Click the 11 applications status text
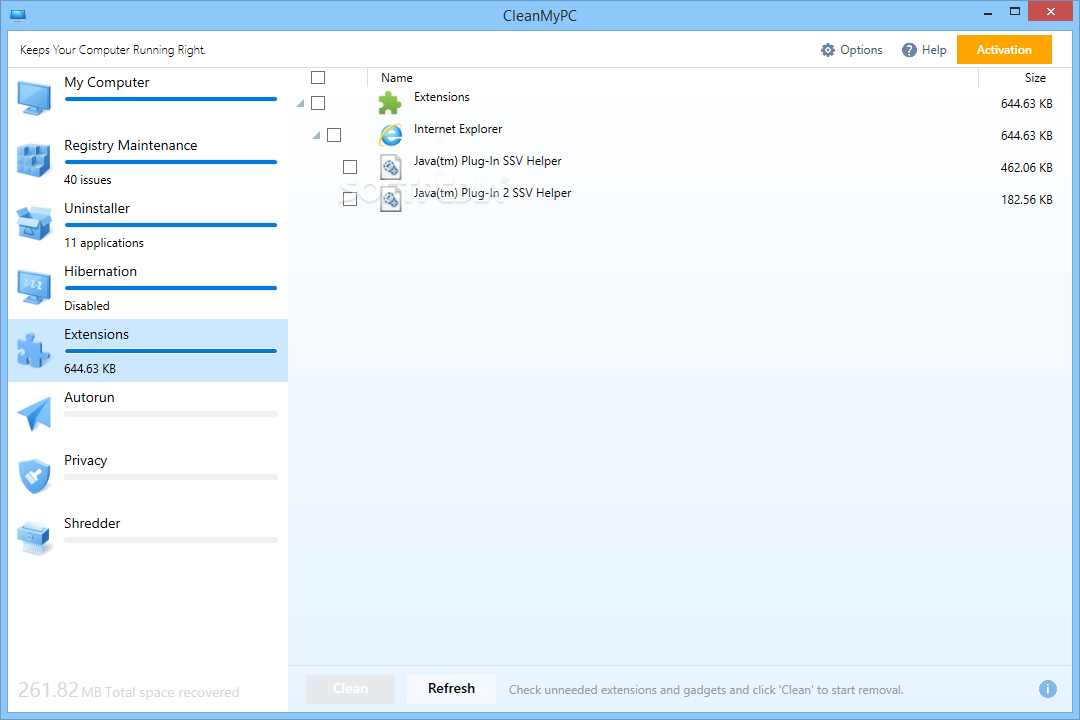Image resolution: width=1080 pixels, height=720 pixels. point(104,243)
